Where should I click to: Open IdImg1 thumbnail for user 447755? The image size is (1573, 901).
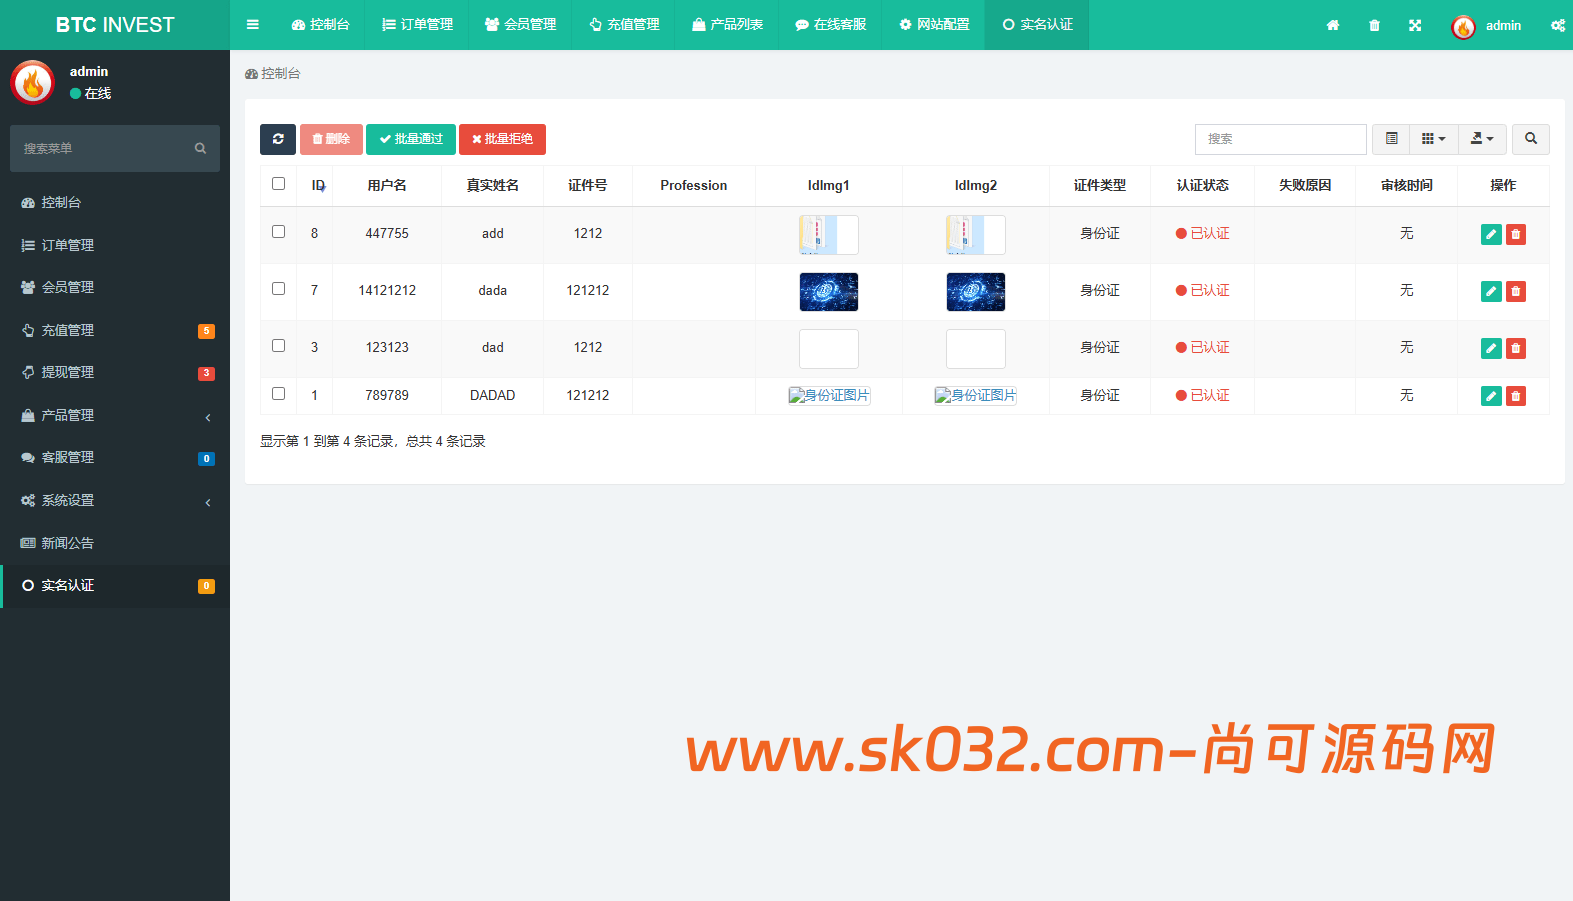[x=829, y=235]
